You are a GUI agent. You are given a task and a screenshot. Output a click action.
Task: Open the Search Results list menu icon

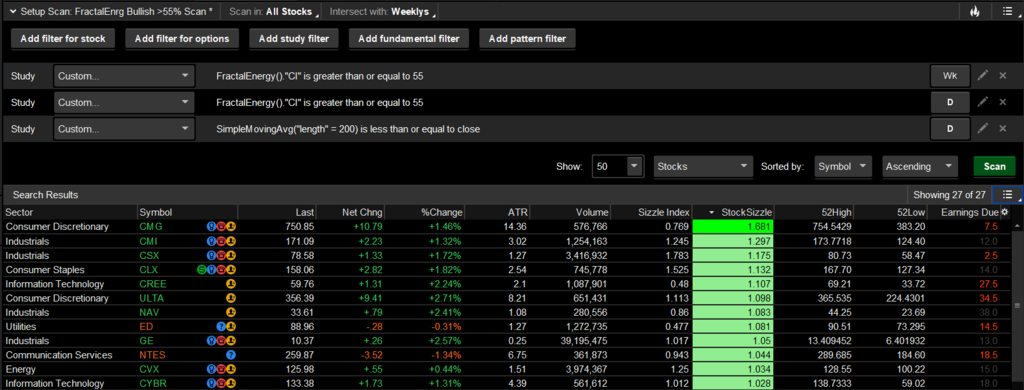[1008, 195]
